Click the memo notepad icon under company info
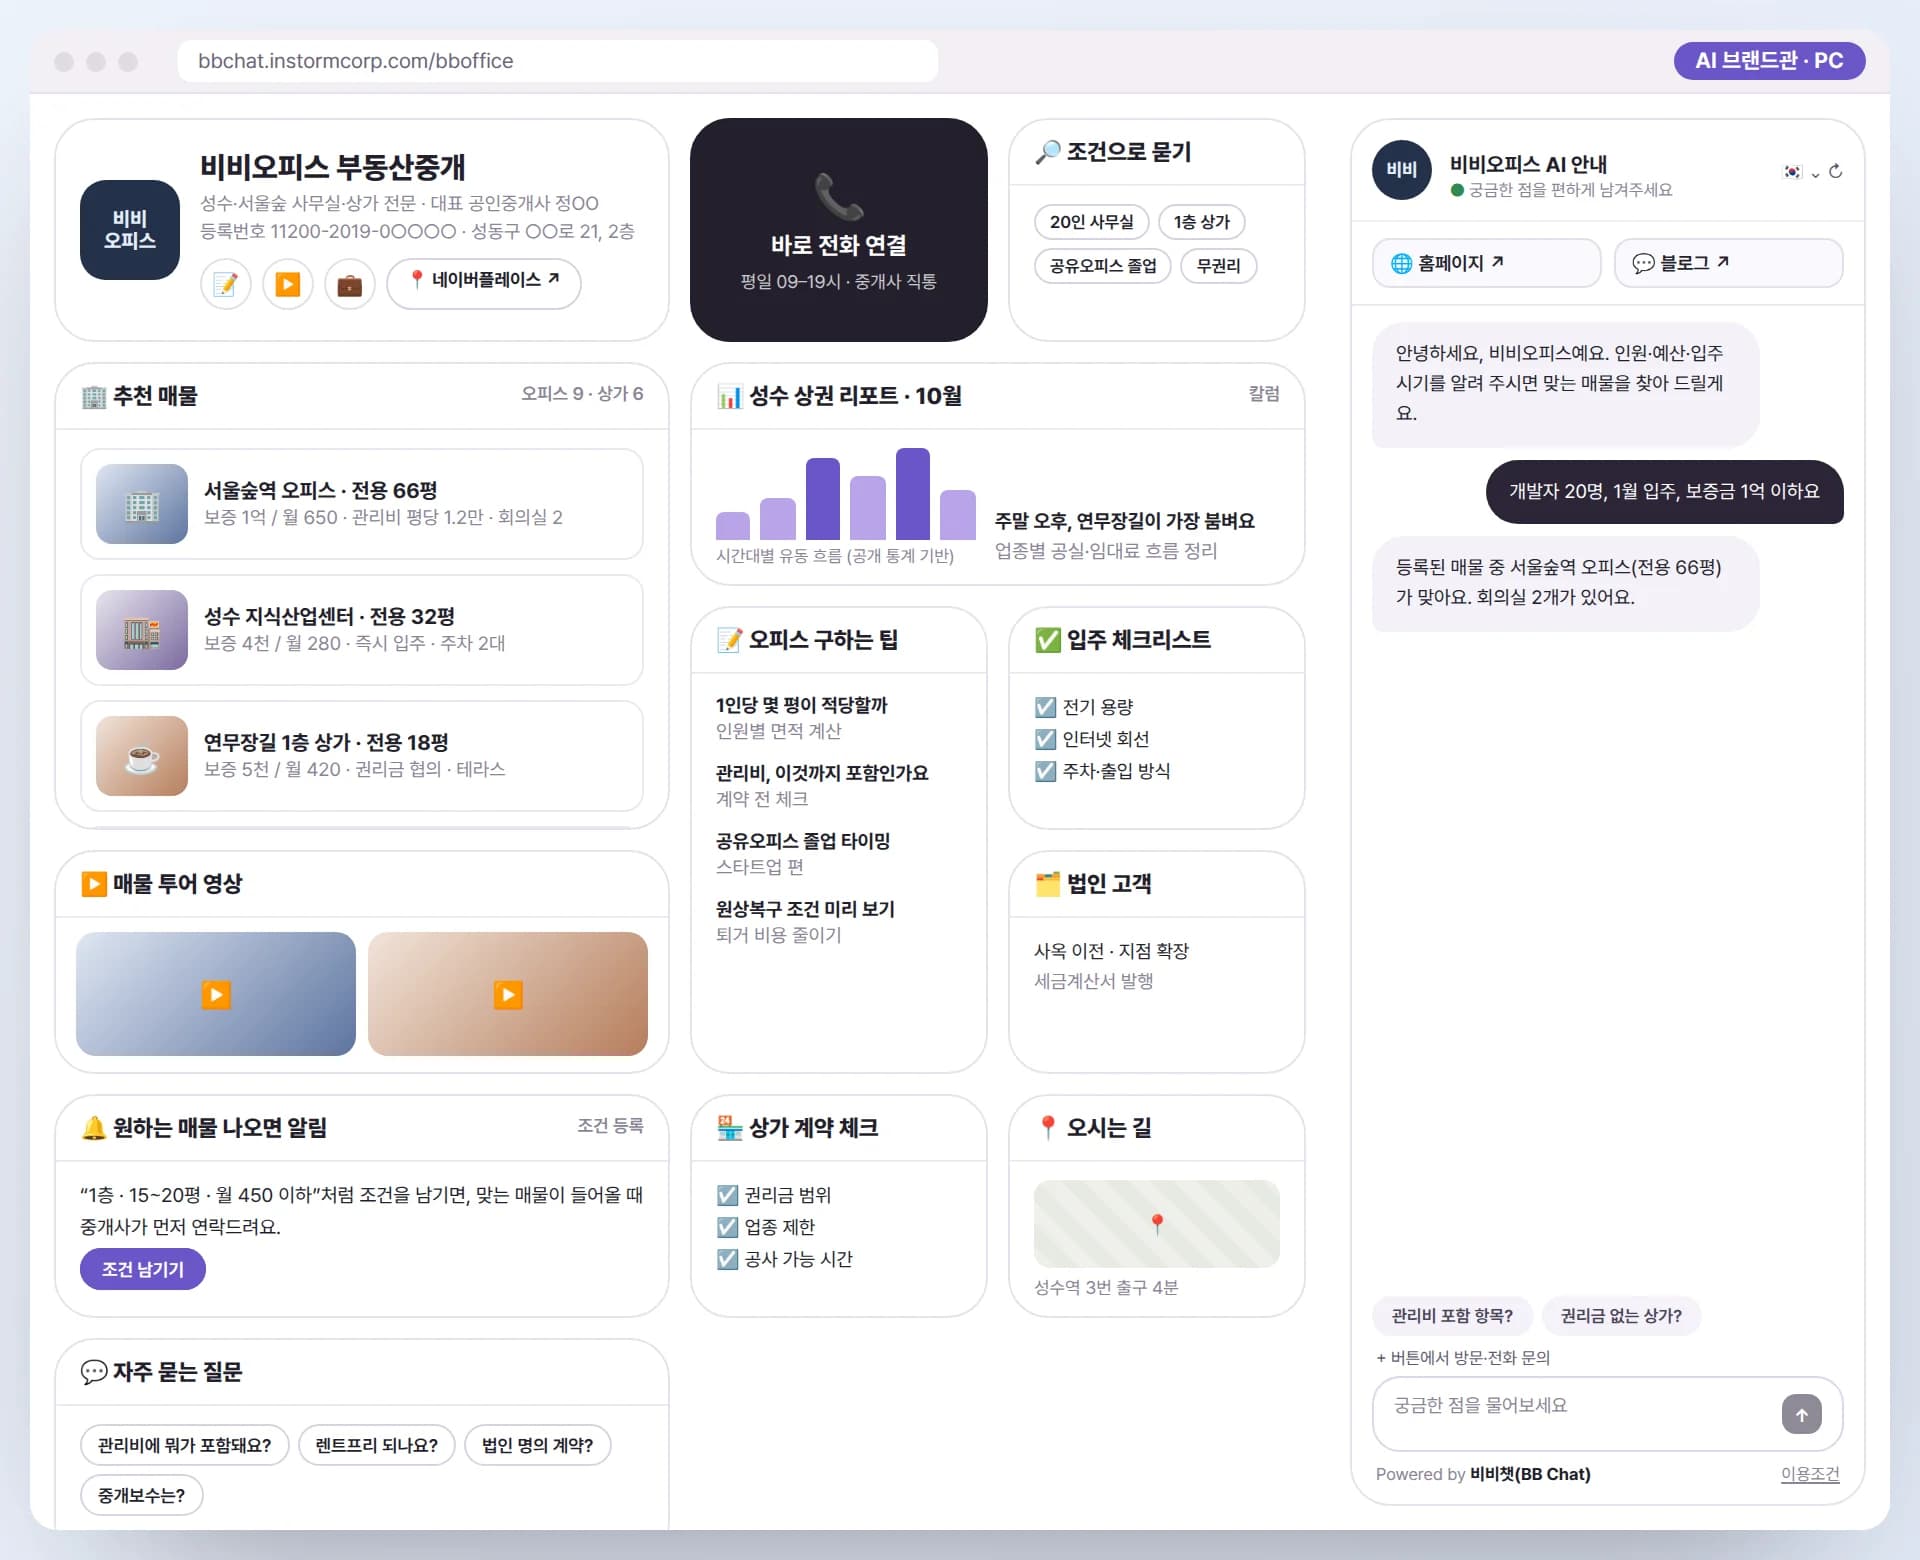This screenshot has height=1560, width=1920. pyautogui.click(x=226, y=284)
